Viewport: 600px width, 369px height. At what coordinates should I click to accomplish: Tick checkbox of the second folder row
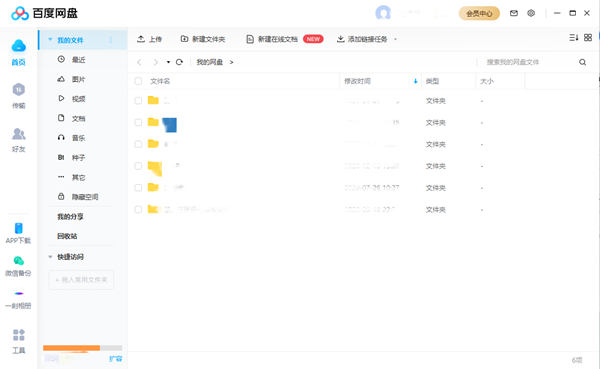pos(138,122)
